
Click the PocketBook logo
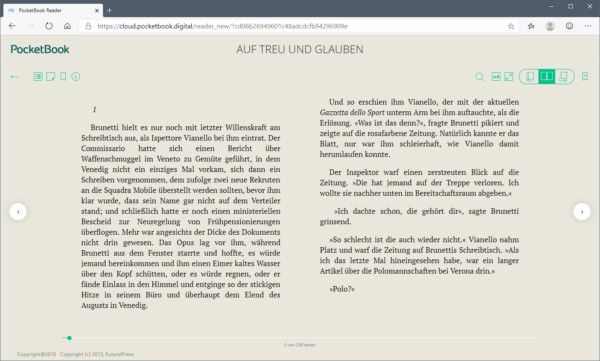pos(40,49)
